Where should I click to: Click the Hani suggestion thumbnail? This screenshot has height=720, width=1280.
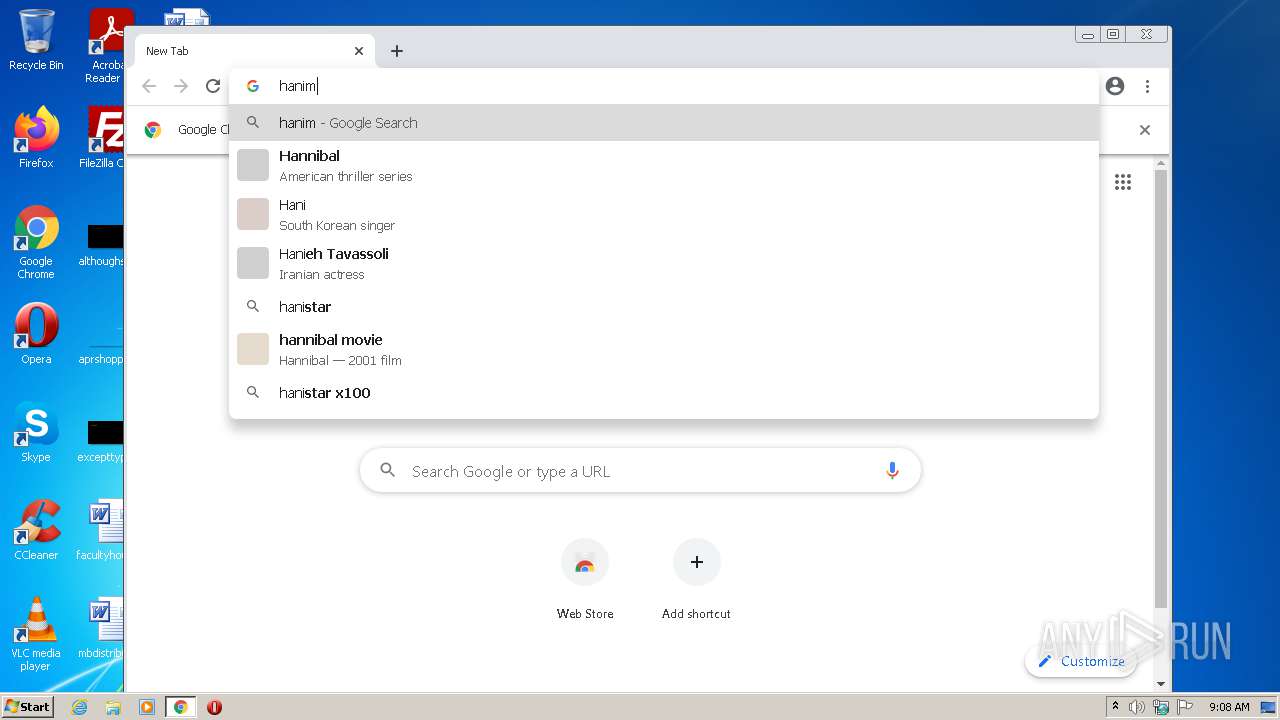click(253, 214)
